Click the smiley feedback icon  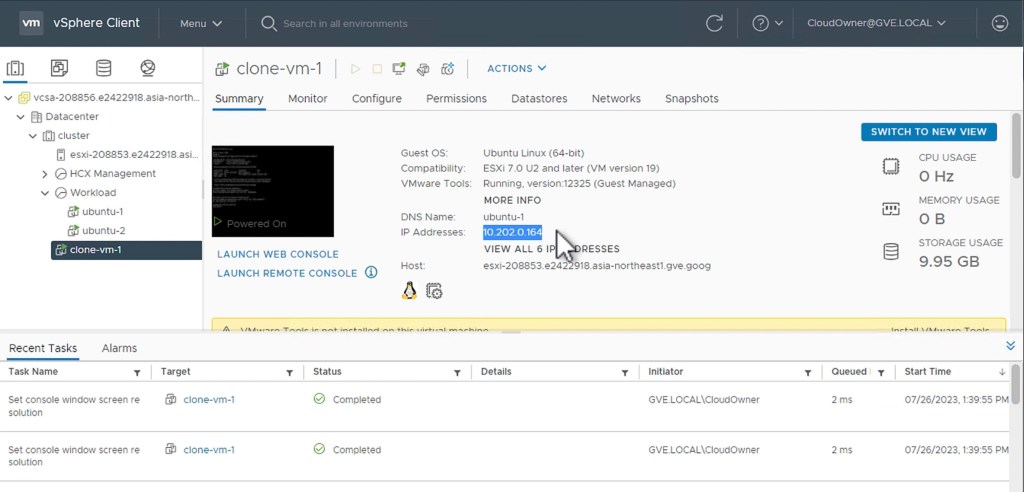pos(999,23)
